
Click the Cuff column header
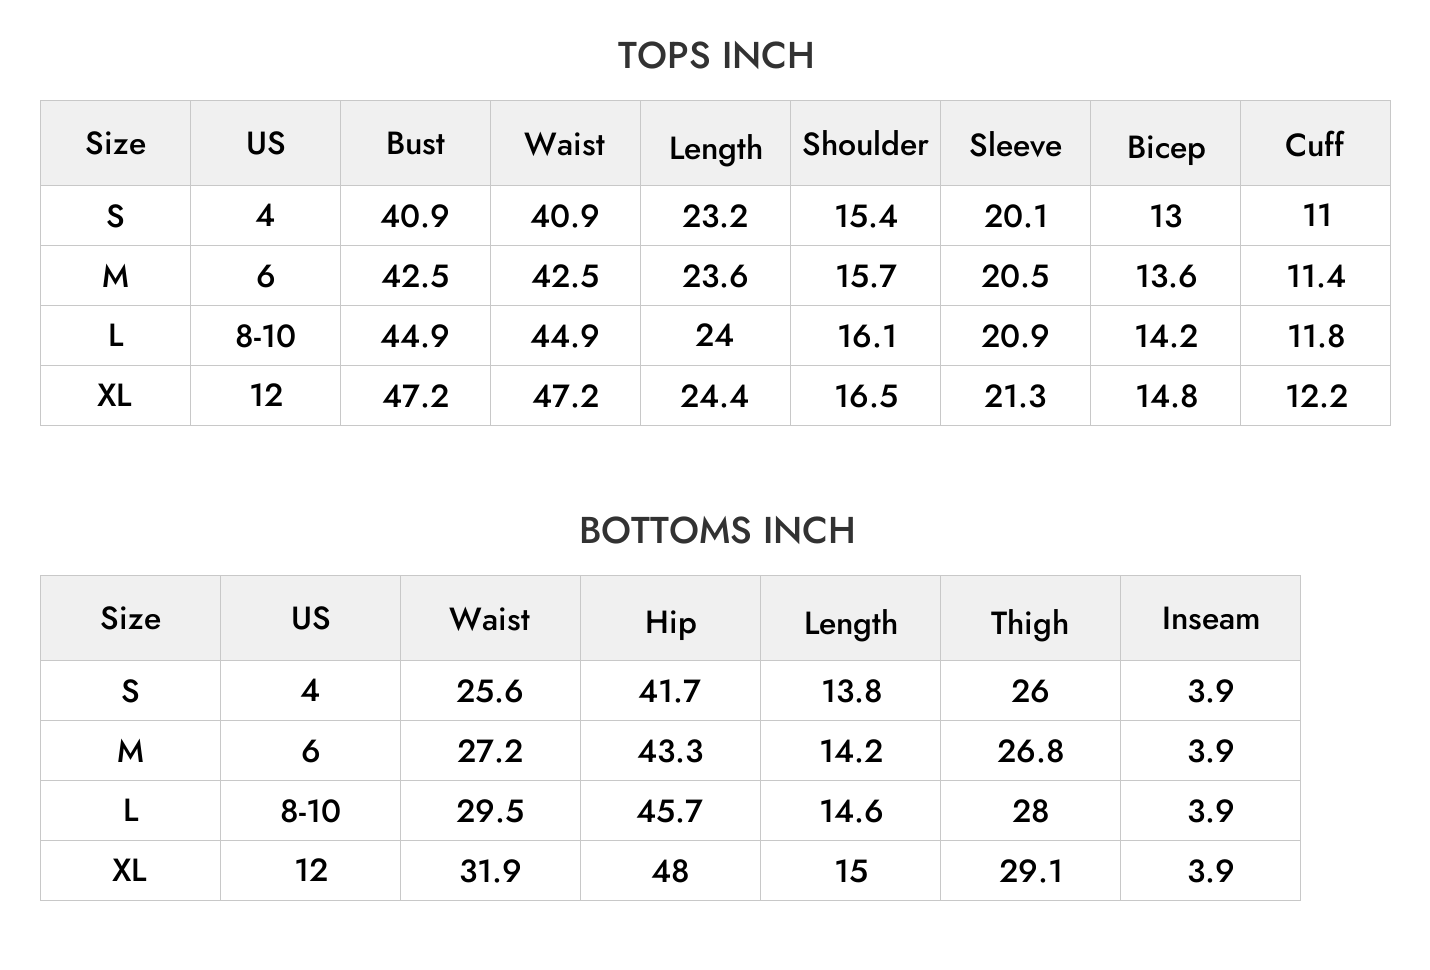tap(1314, 144)
